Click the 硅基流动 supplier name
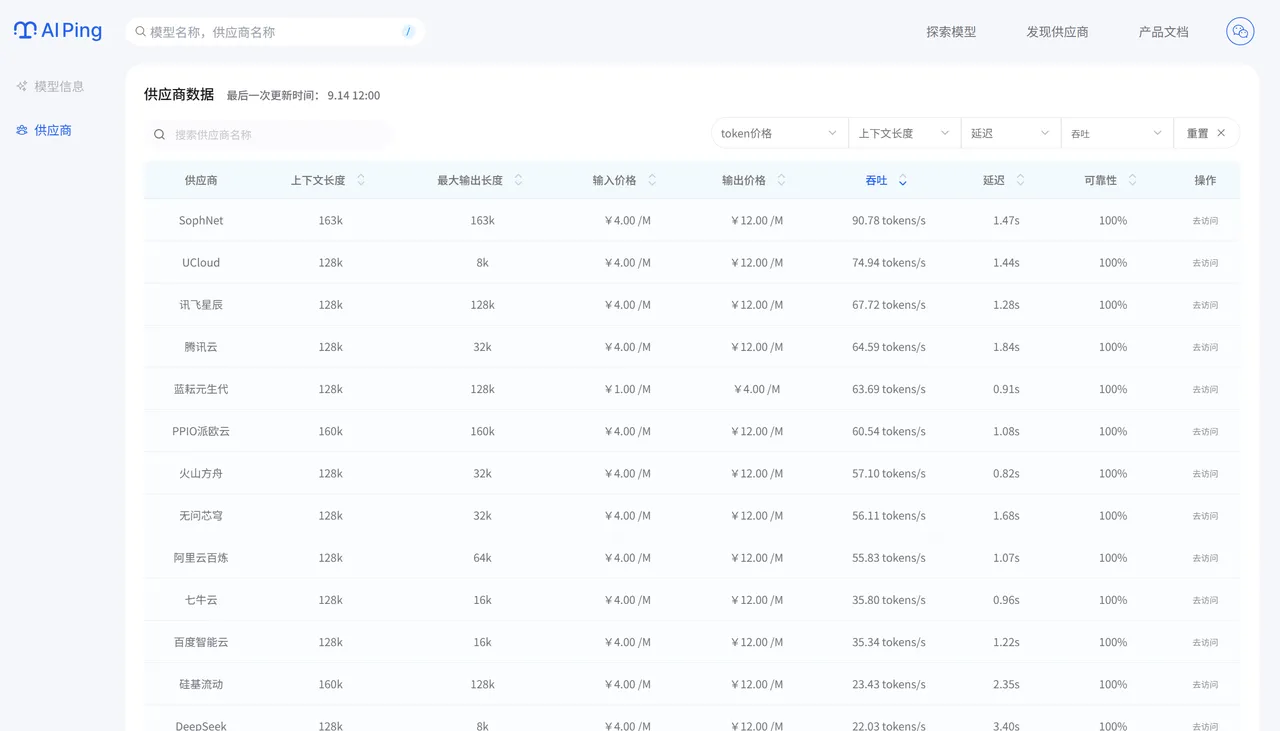The image size is (1280, 731). coord(201,684)
